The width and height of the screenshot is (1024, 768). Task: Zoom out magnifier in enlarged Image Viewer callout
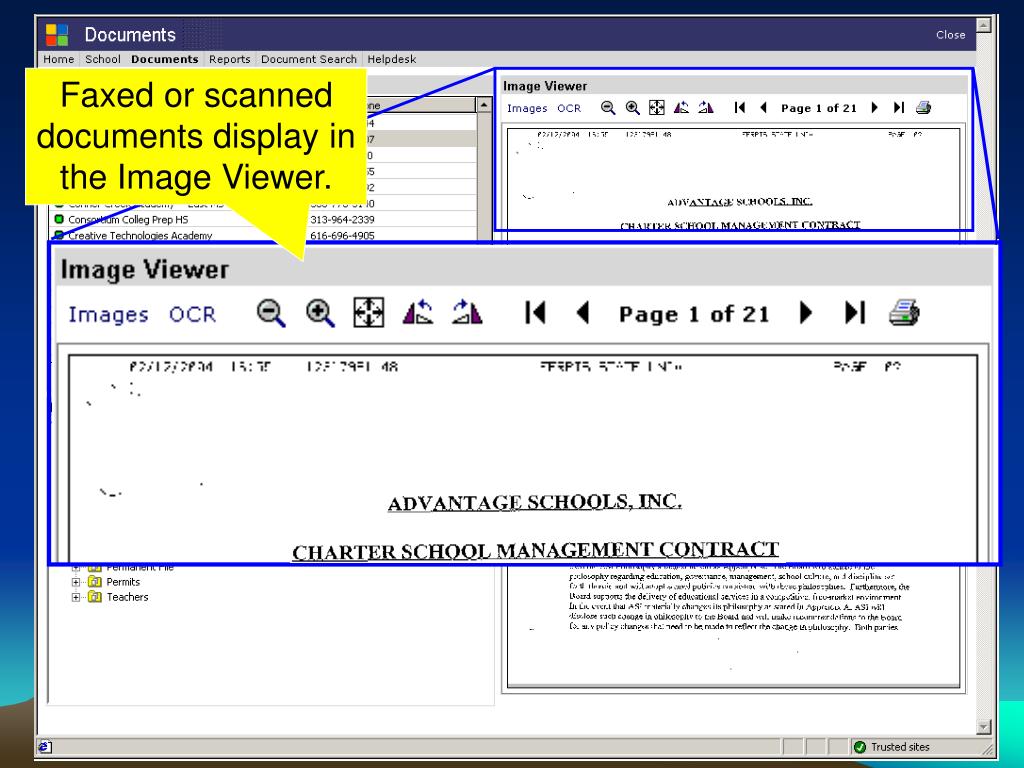coord(271,313)
